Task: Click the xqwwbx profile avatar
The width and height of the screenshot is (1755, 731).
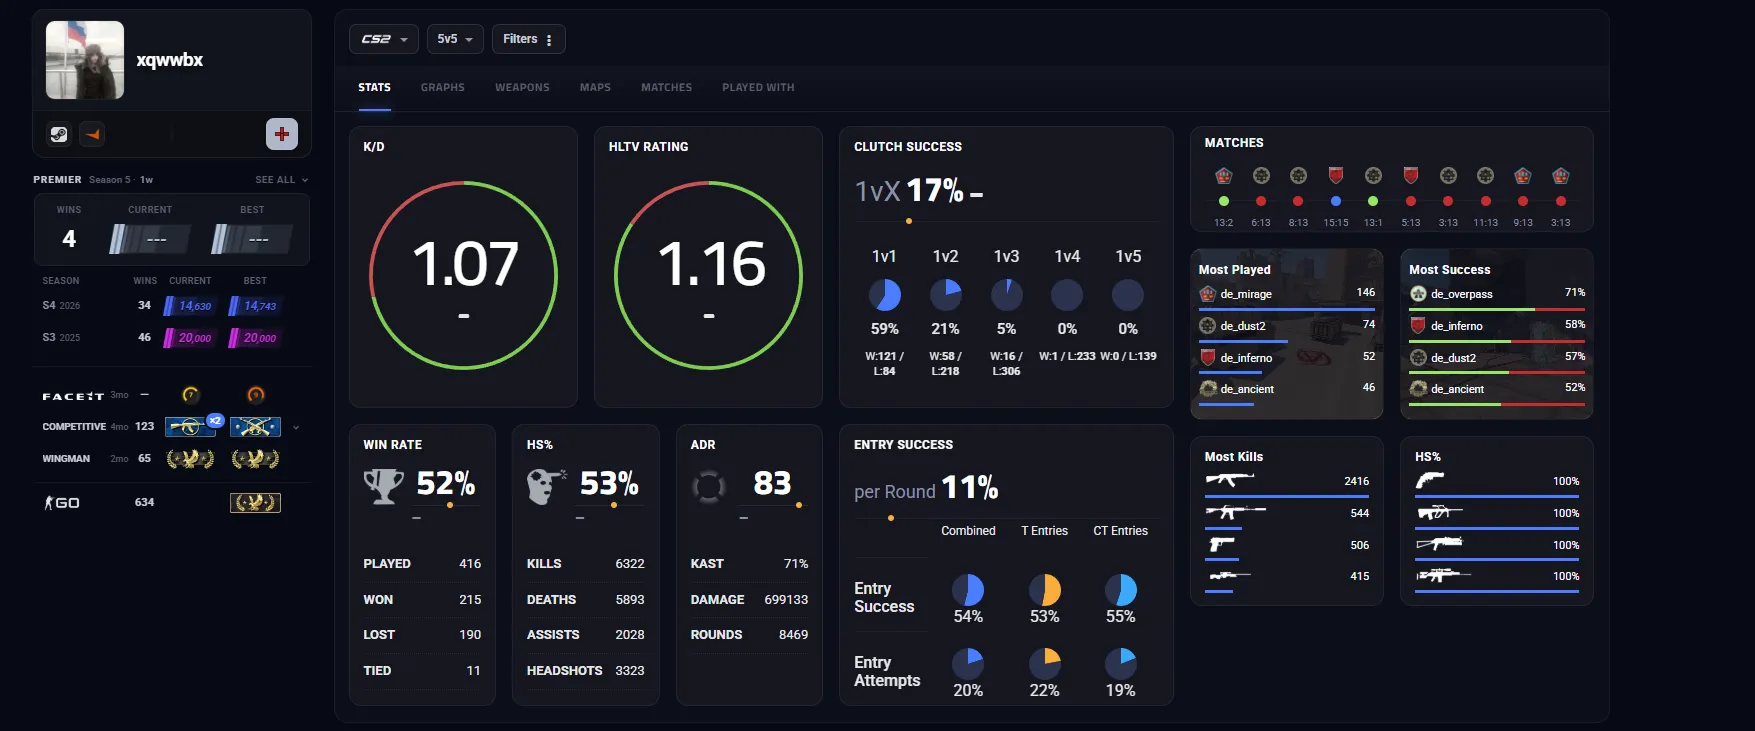Action: [x=85, y=60]
